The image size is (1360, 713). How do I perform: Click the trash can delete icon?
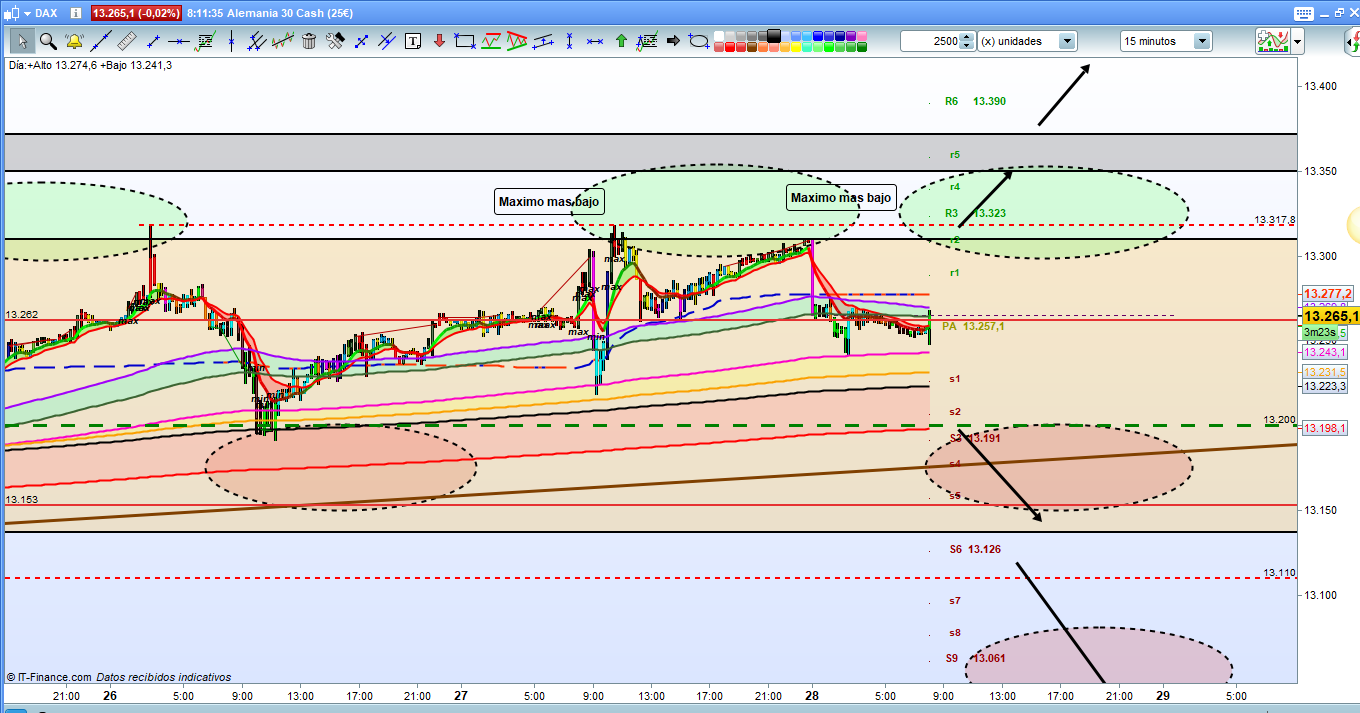309,41
